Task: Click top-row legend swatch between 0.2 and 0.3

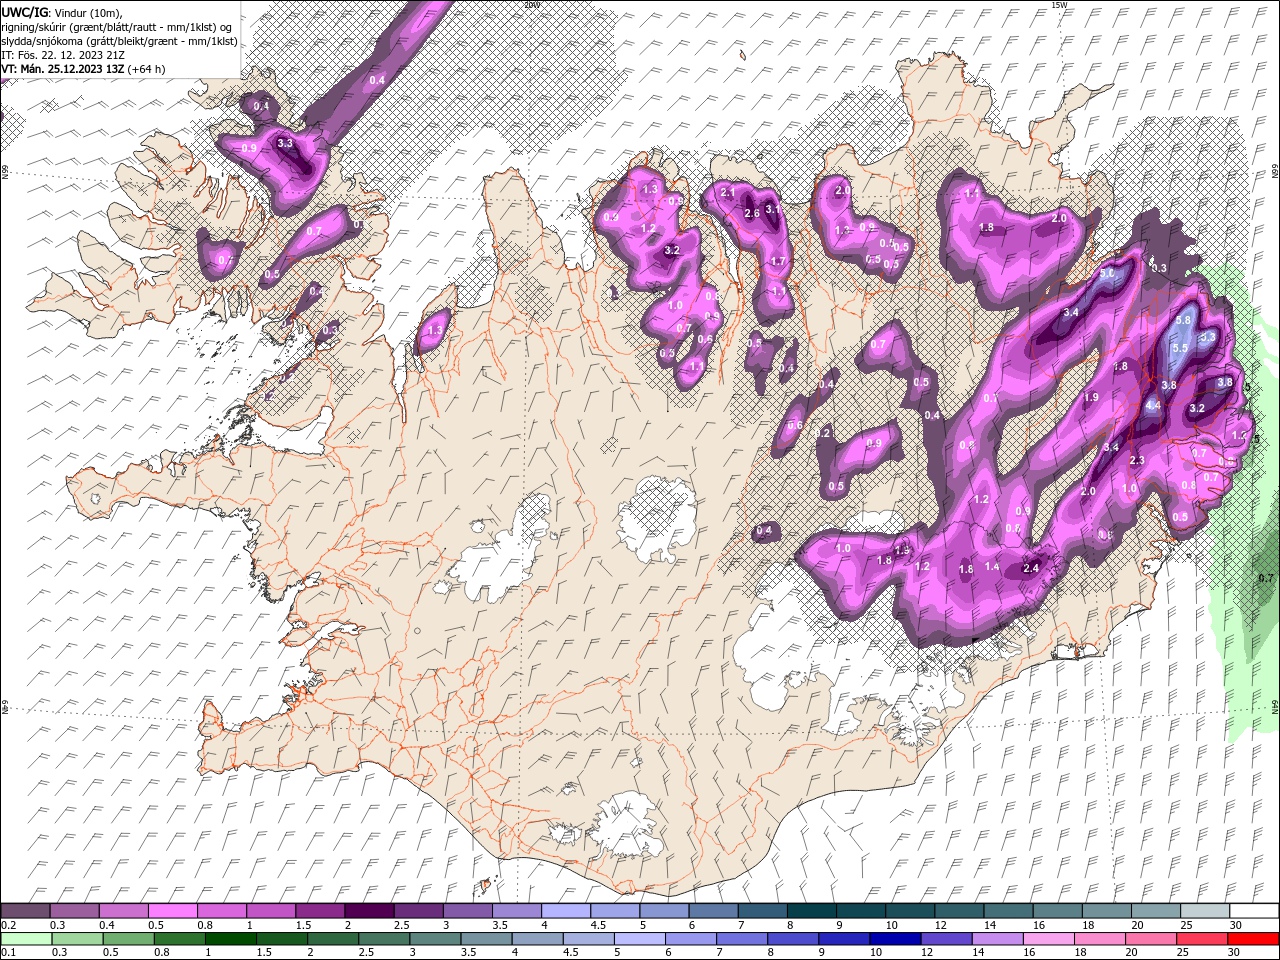Action: (27, 911)
